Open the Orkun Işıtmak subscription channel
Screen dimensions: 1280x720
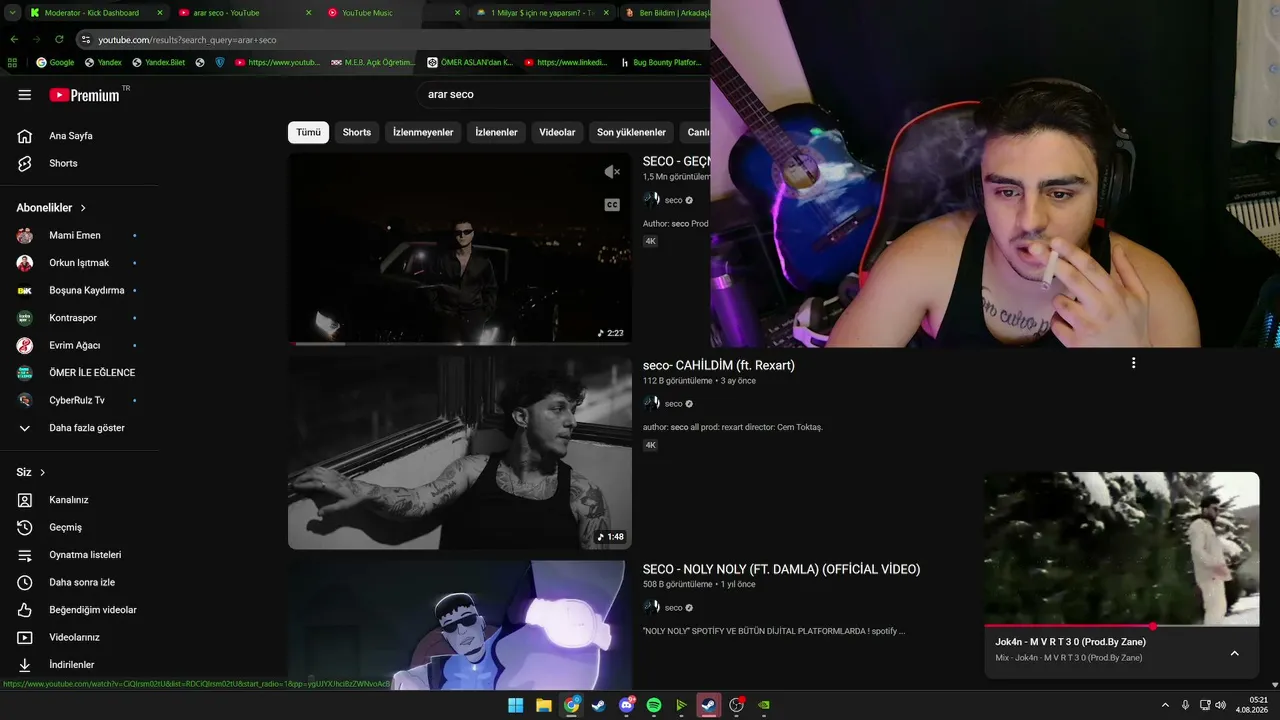tap(80, 263)
